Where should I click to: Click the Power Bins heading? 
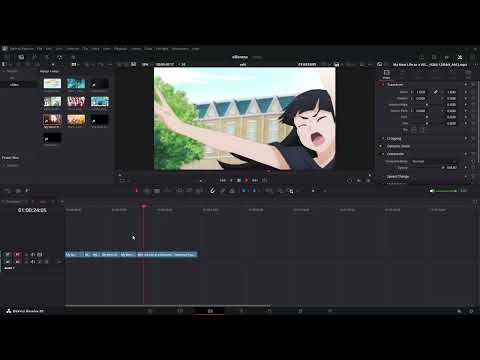tap(10, 158)
